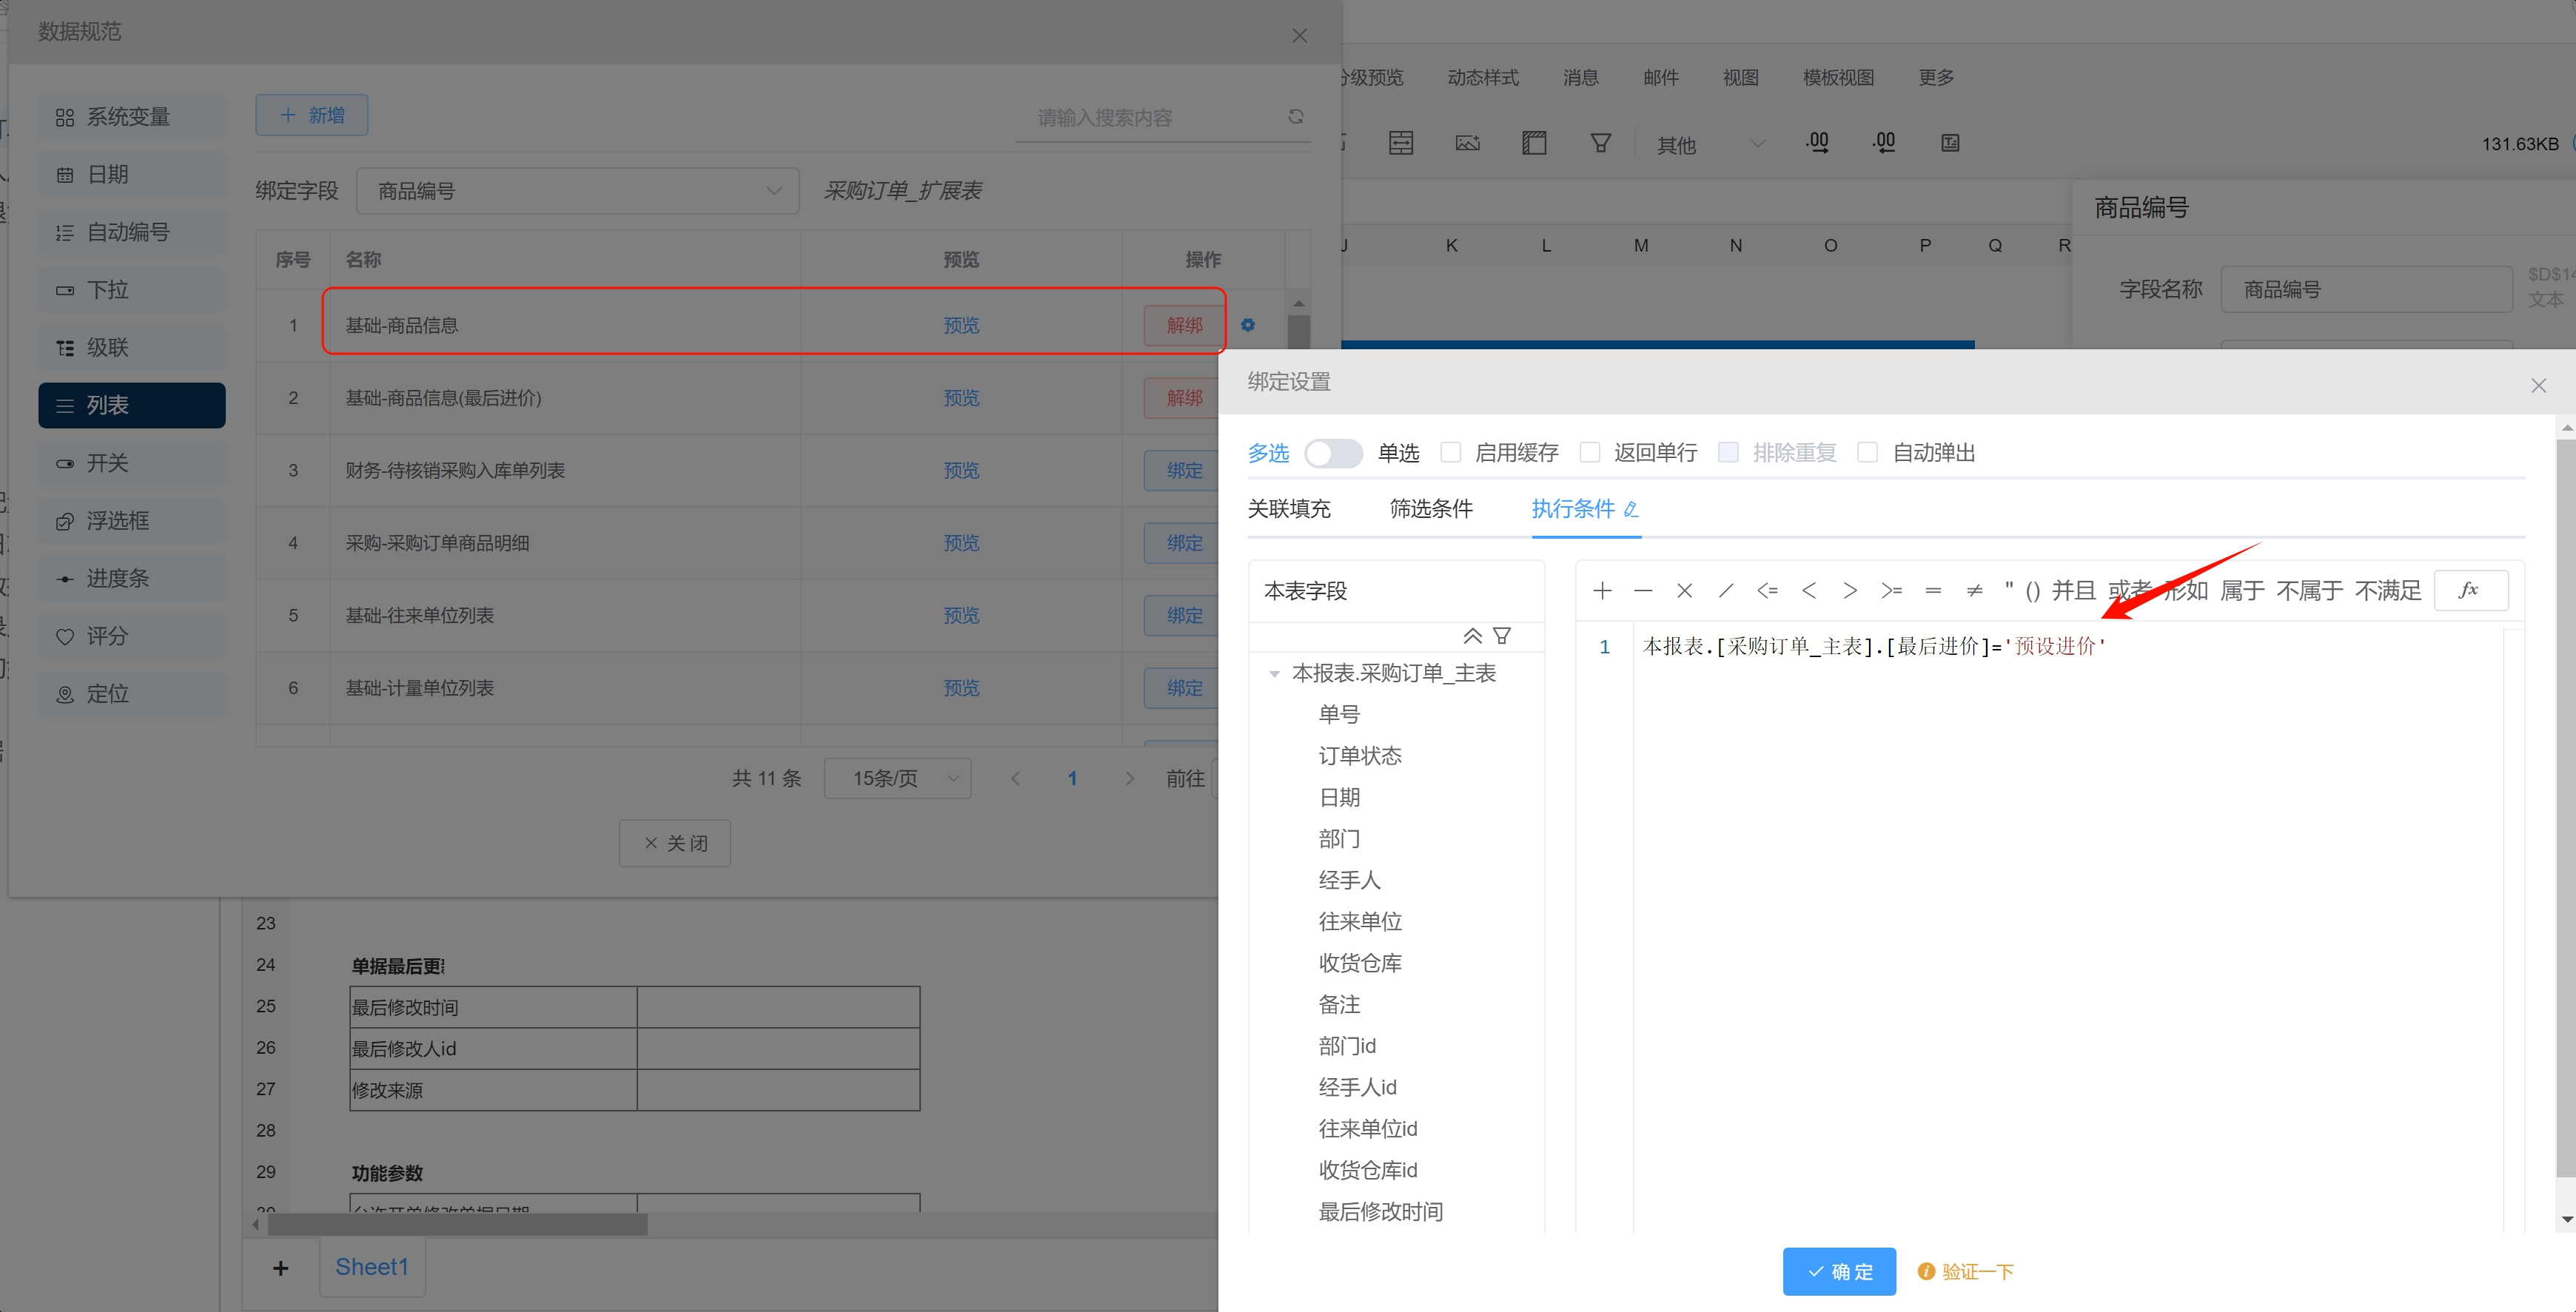2576x1312 pixels.
Task: Insert the greater-than operator
Action: 1850,591
